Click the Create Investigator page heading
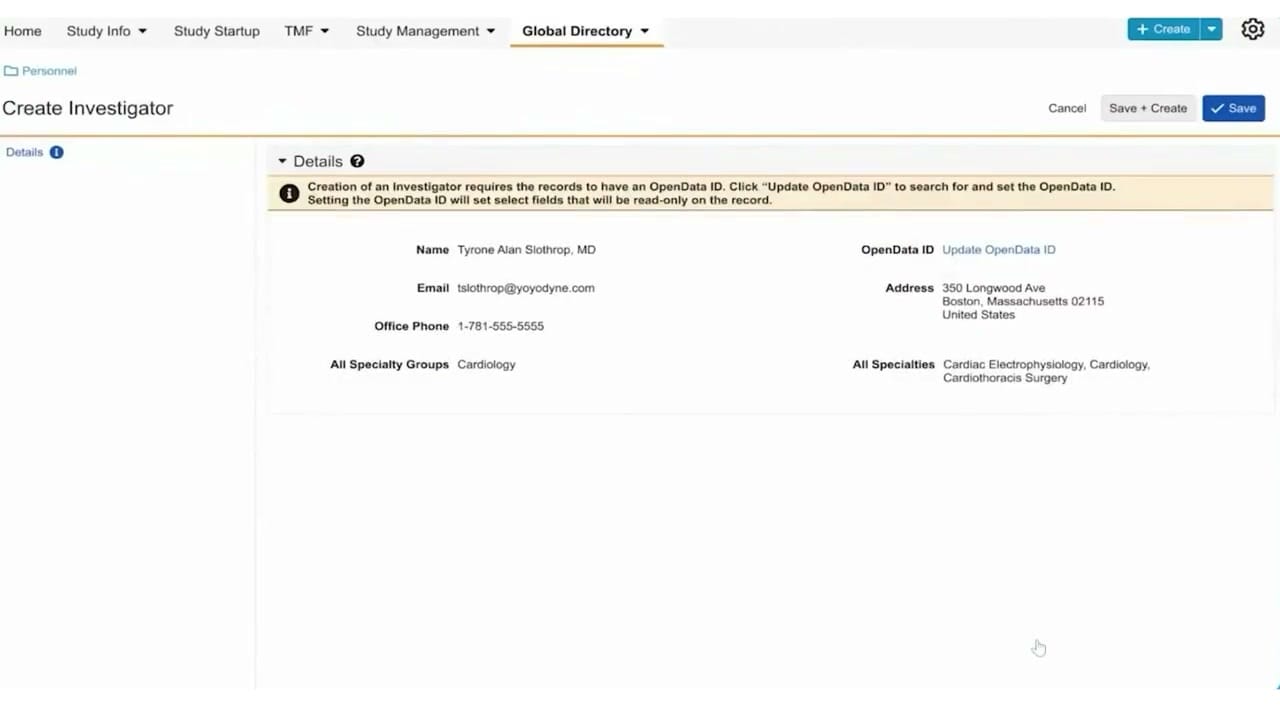Screen dimensions: 1280x720 coord(88,108)
